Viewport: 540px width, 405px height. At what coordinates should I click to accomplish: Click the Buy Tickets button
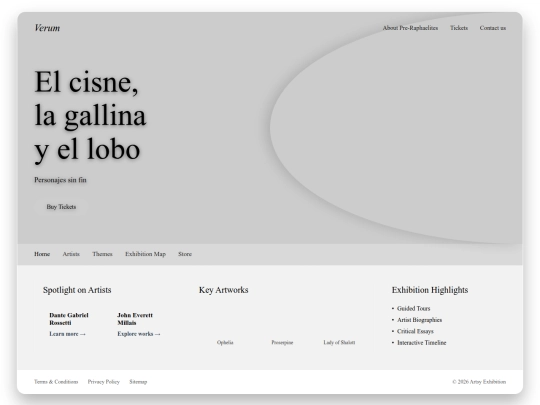pyautogui.click(x=61, y=207)
